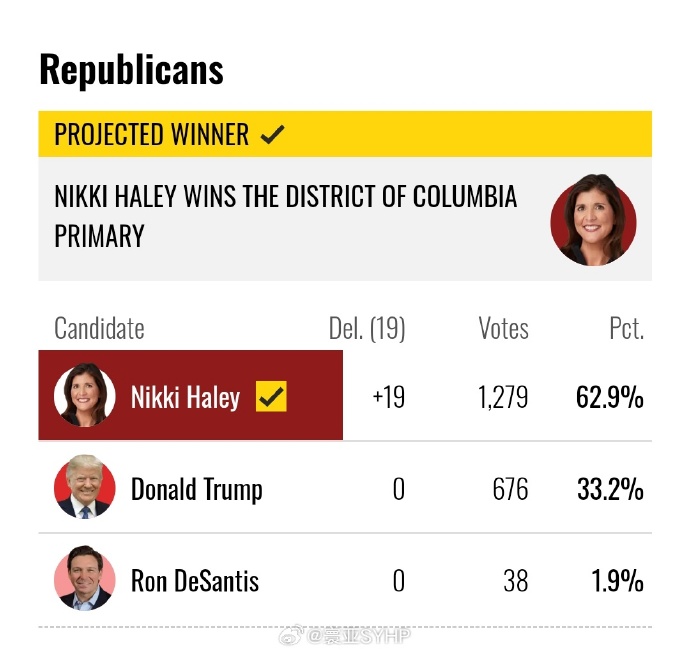Open the Donald Trump candidate name link

(197, 489)
